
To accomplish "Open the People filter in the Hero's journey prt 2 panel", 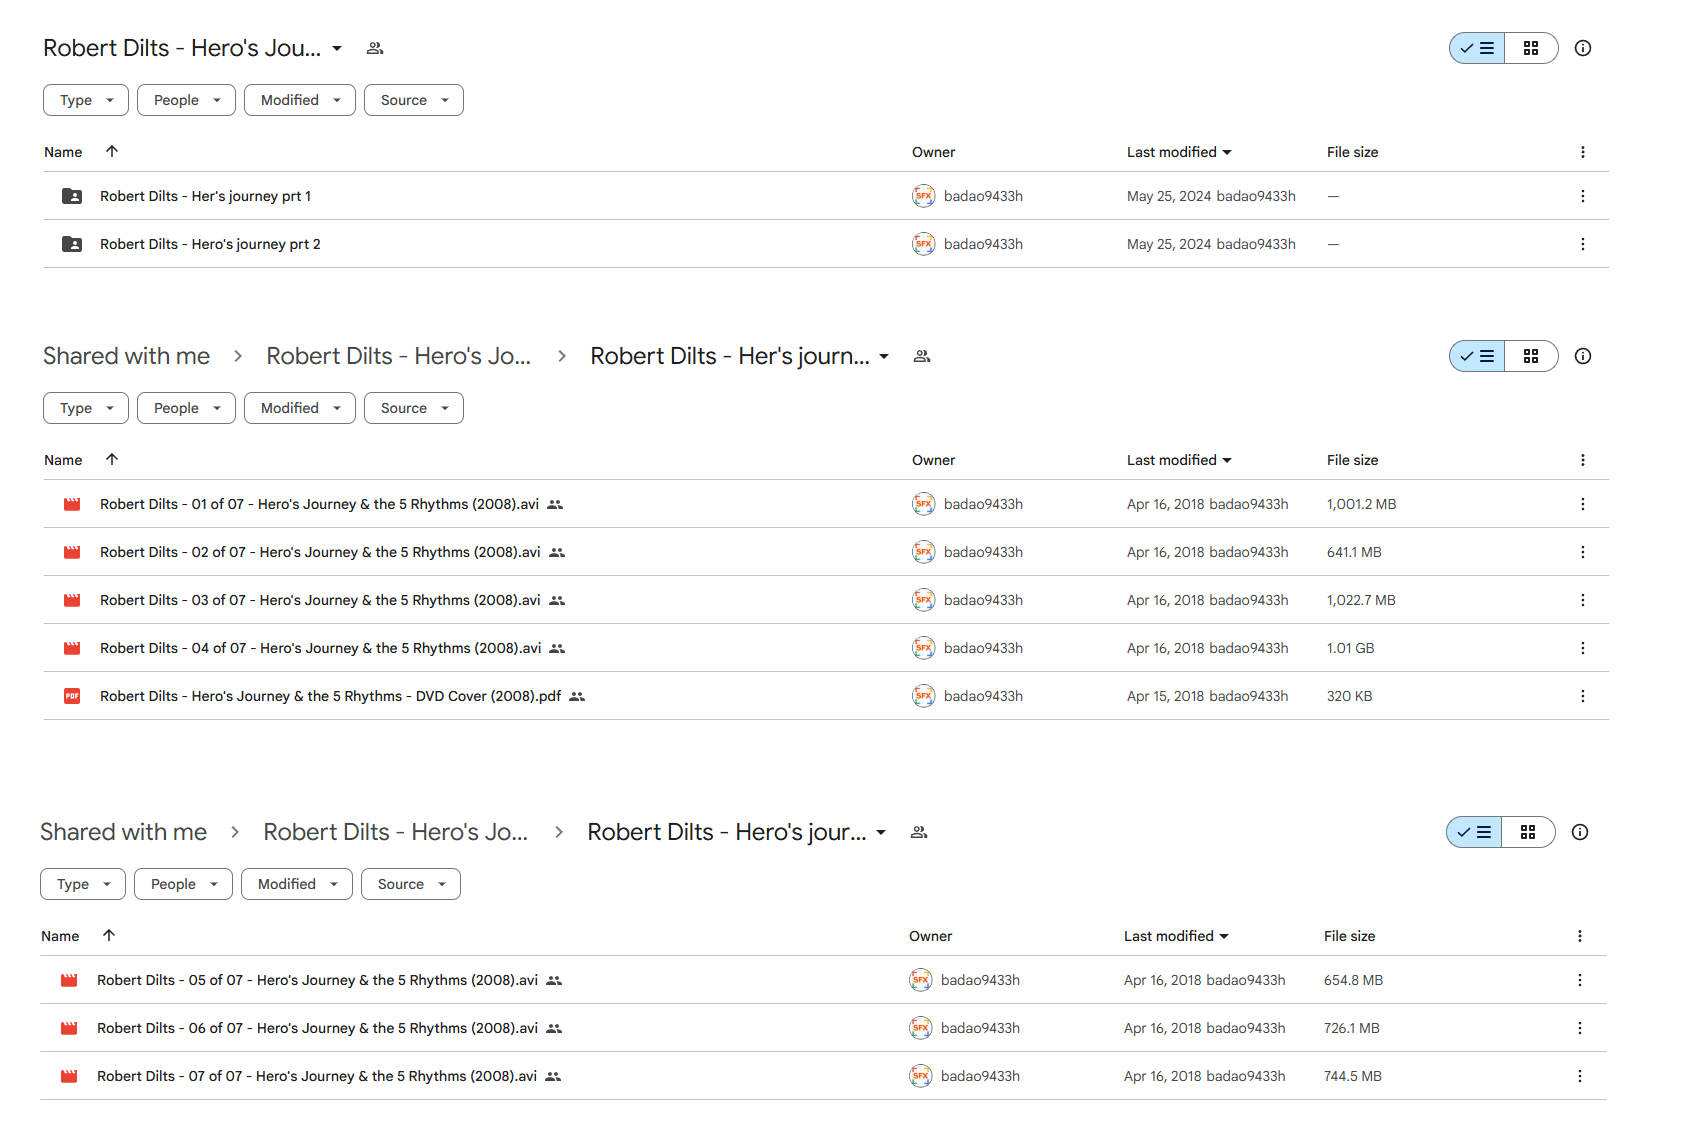I will point(184,884).
